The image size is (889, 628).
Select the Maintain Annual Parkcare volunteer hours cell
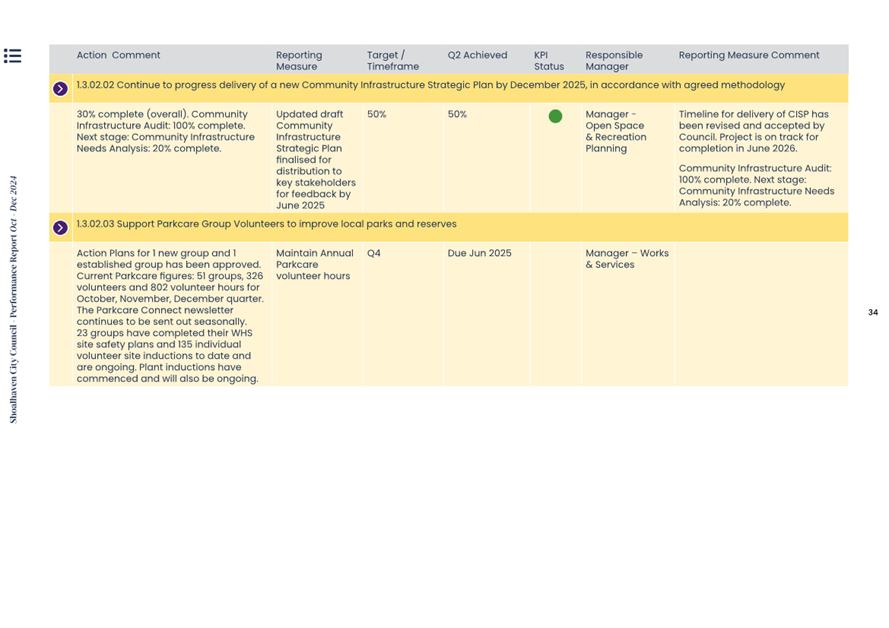coord(314,264)
